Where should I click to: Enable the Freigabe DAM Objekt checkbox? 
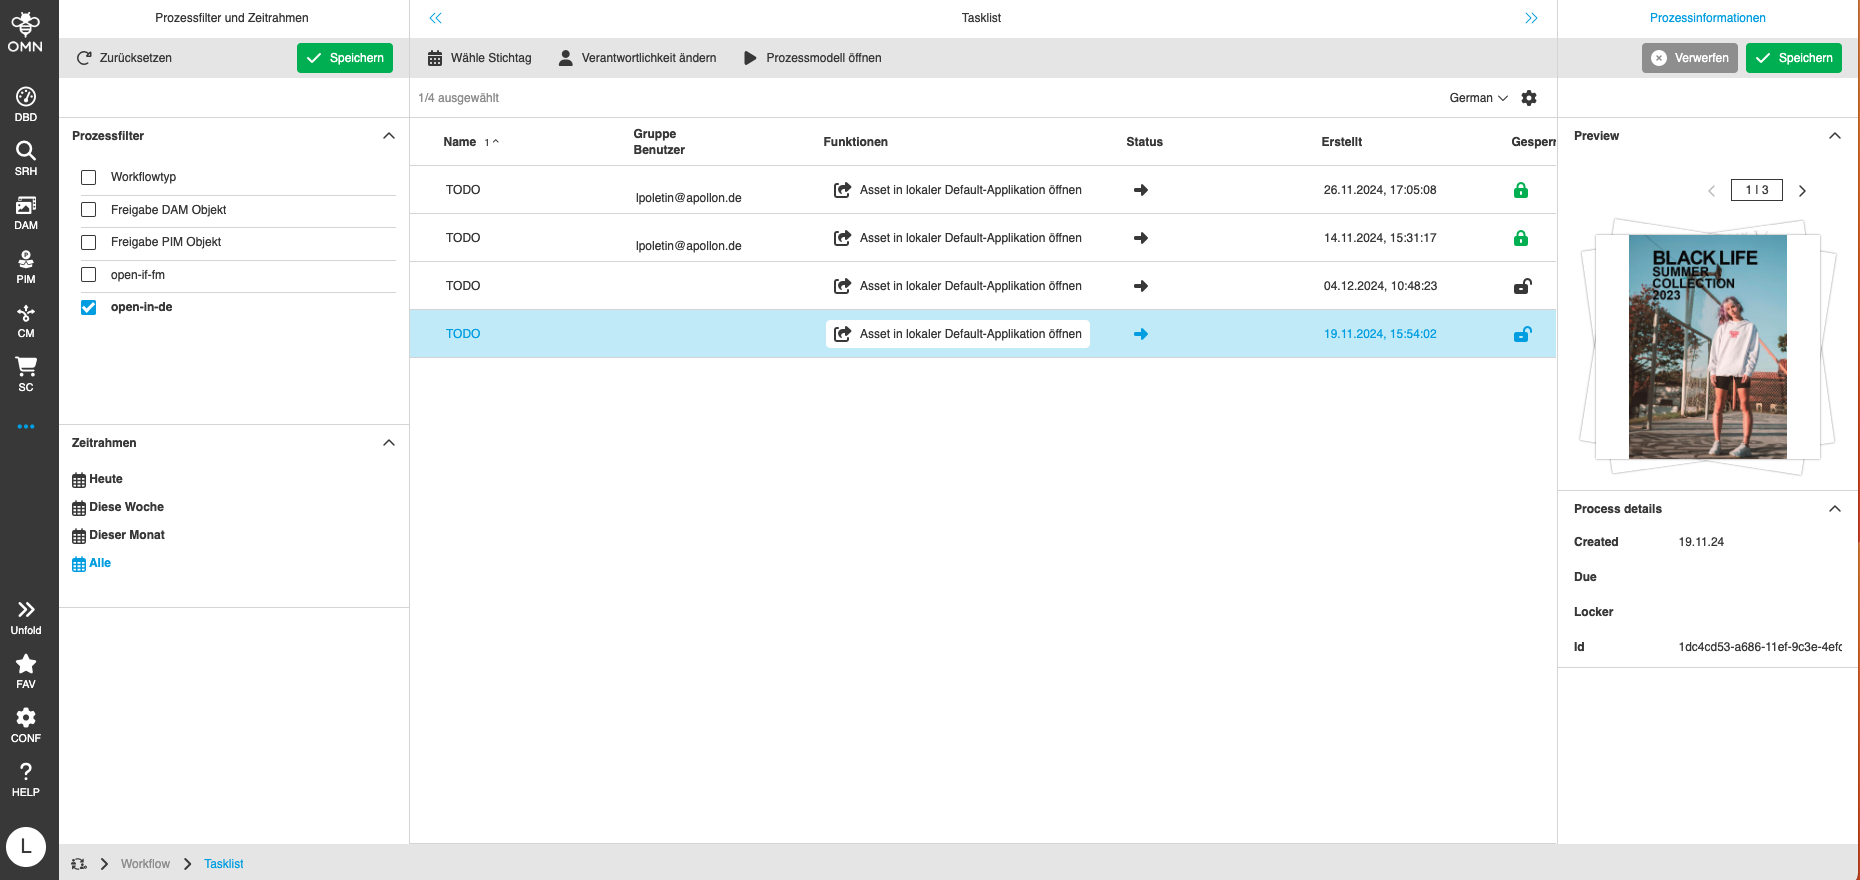[89, 210]
